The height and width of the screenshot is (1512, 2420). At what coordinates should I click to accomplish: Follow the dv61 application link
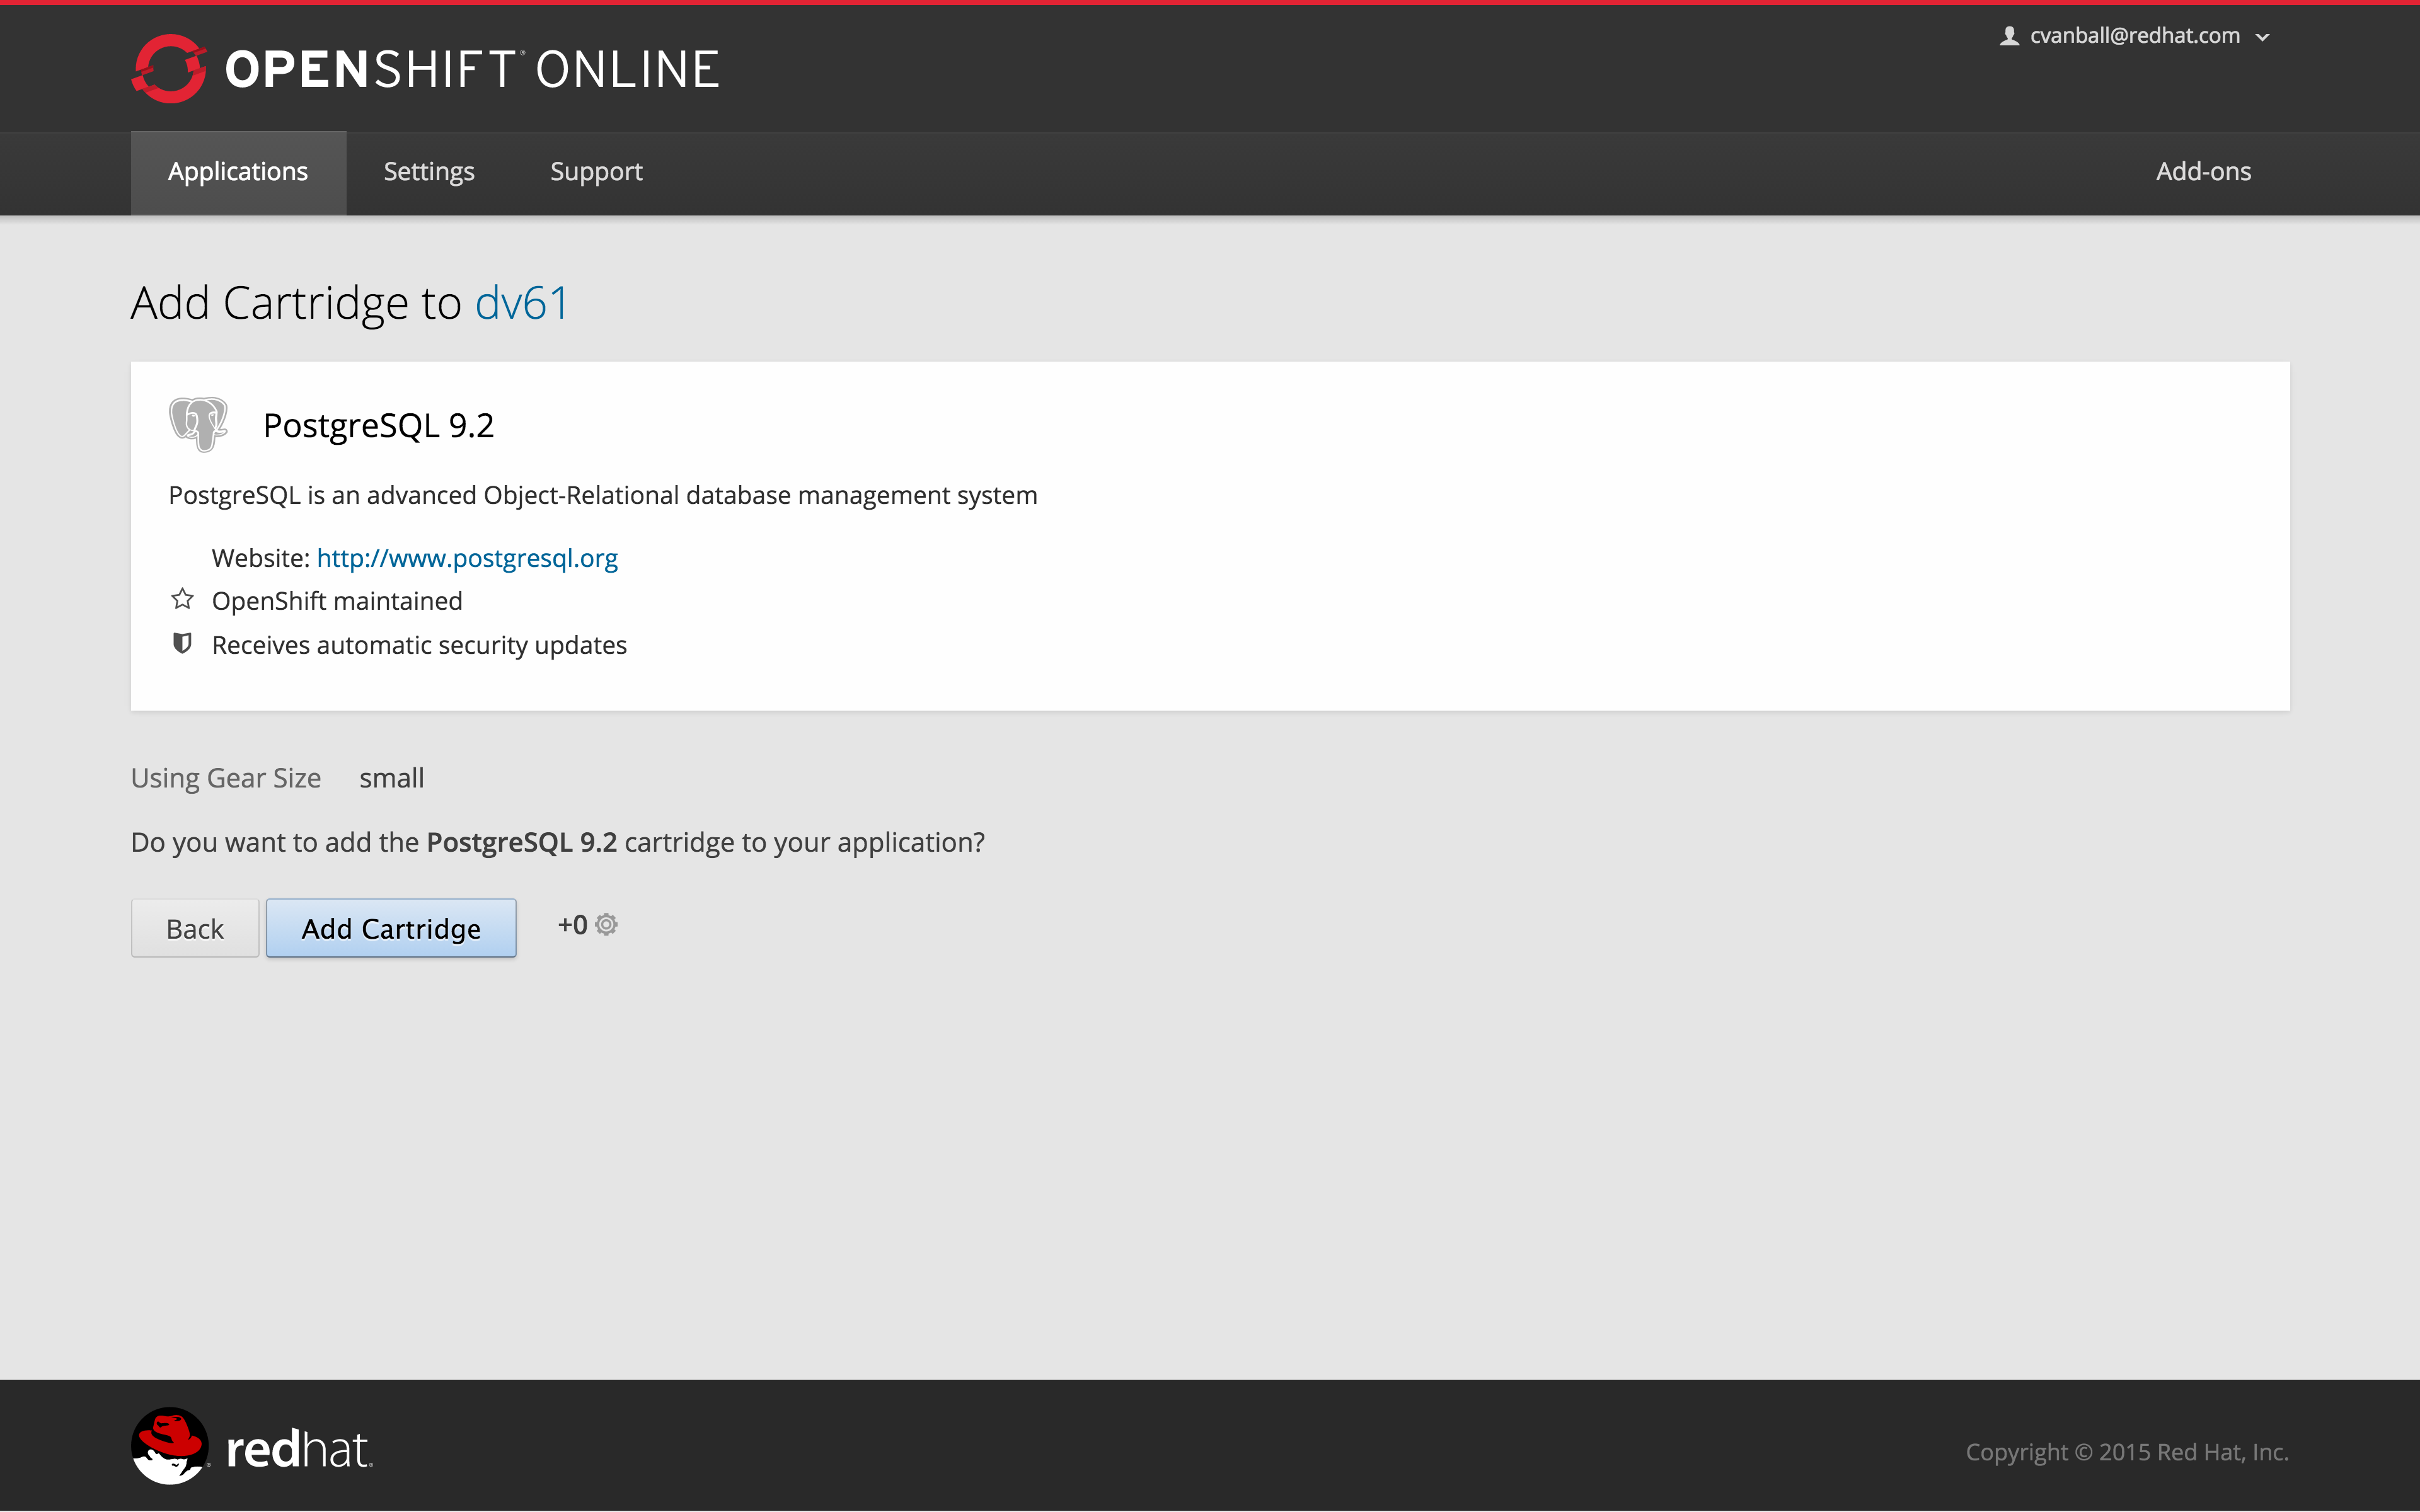click(x=521, y=301)
